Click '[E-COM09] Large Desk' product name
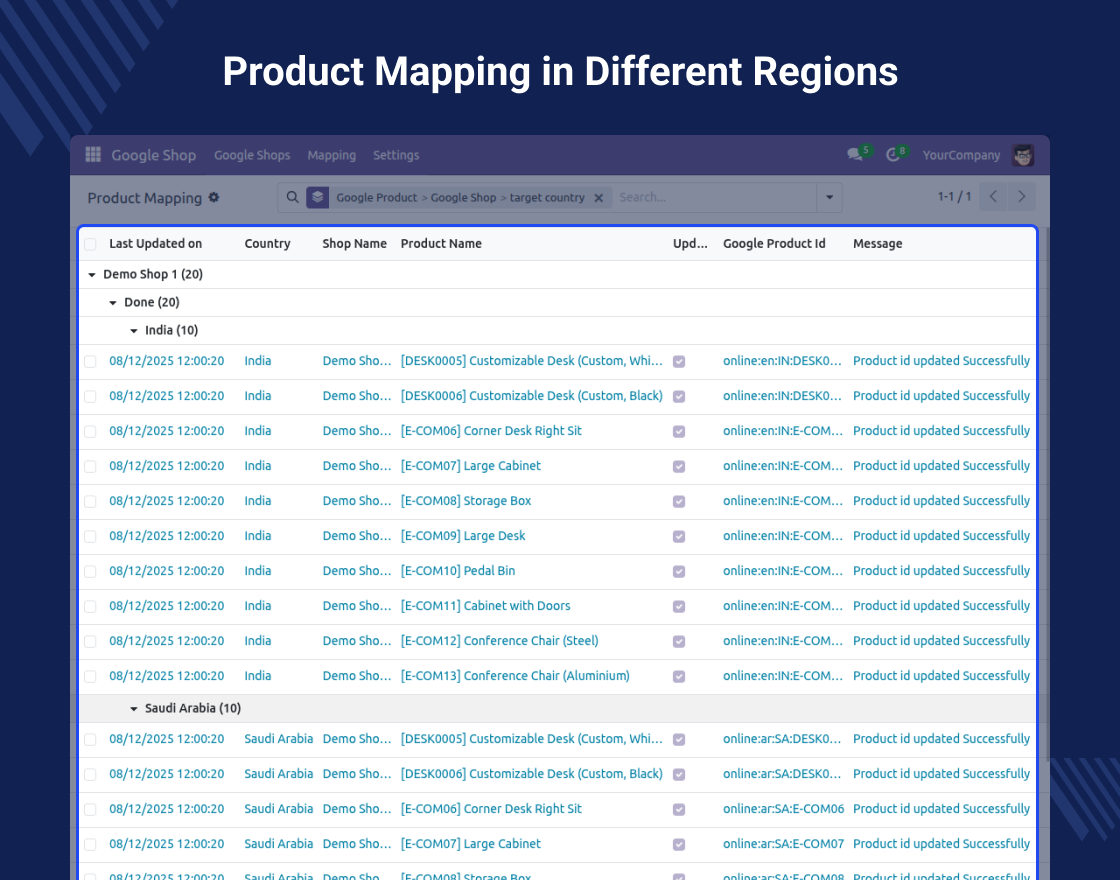The height and width of the screenshot is (880, 1120). click(462, 536)
